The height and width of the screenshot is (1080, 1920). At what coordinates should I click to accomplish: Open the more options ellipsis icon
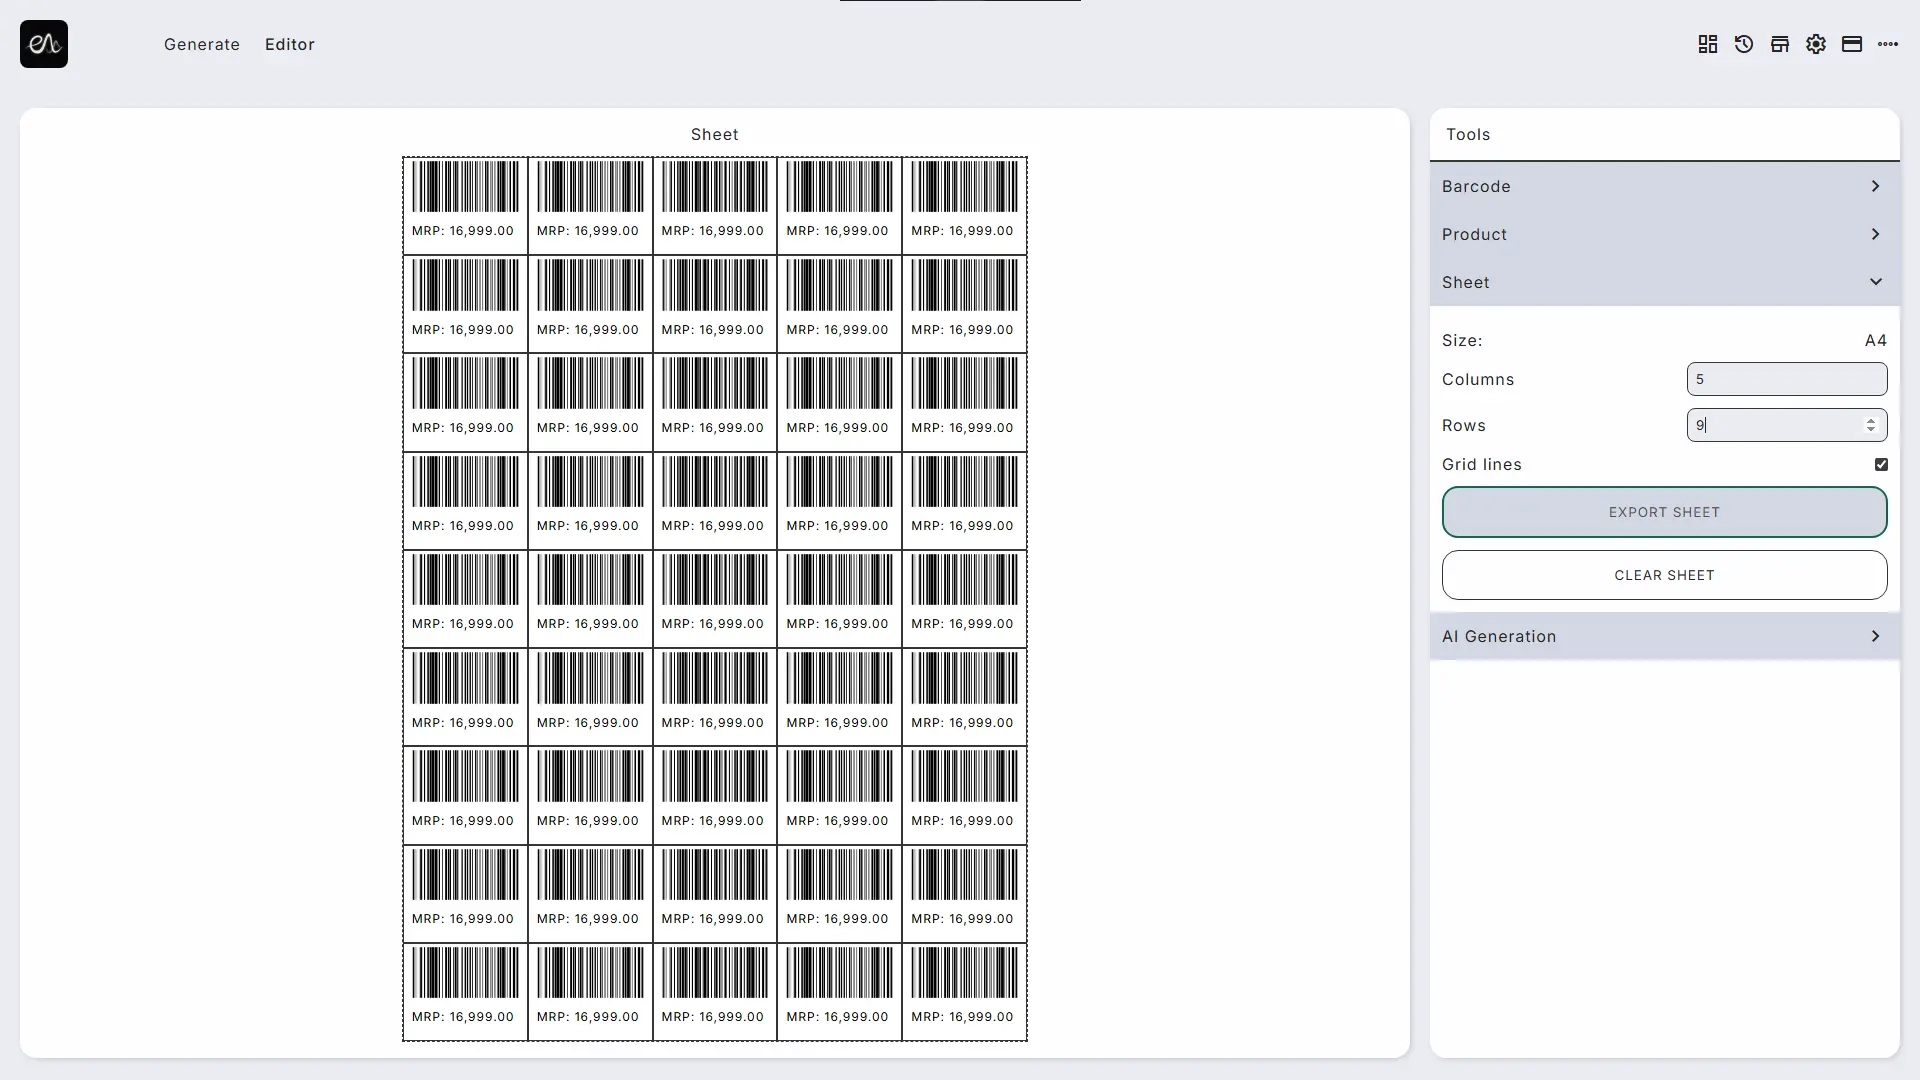[1888, 44]
